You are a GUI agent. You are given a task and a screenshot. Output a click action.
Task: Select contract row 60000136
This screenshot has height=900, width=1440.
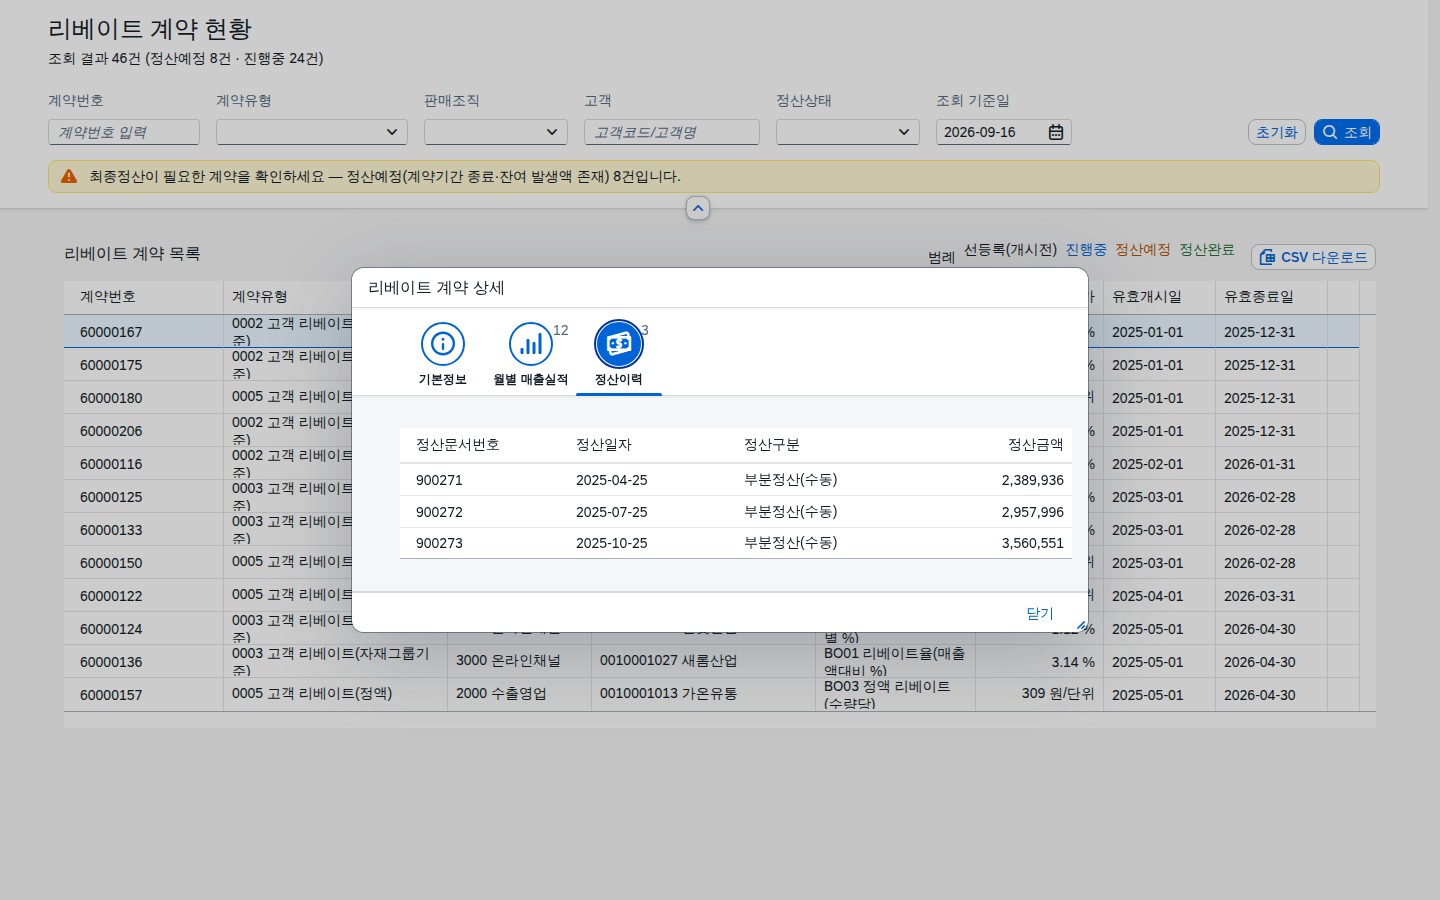coord(111,662)
